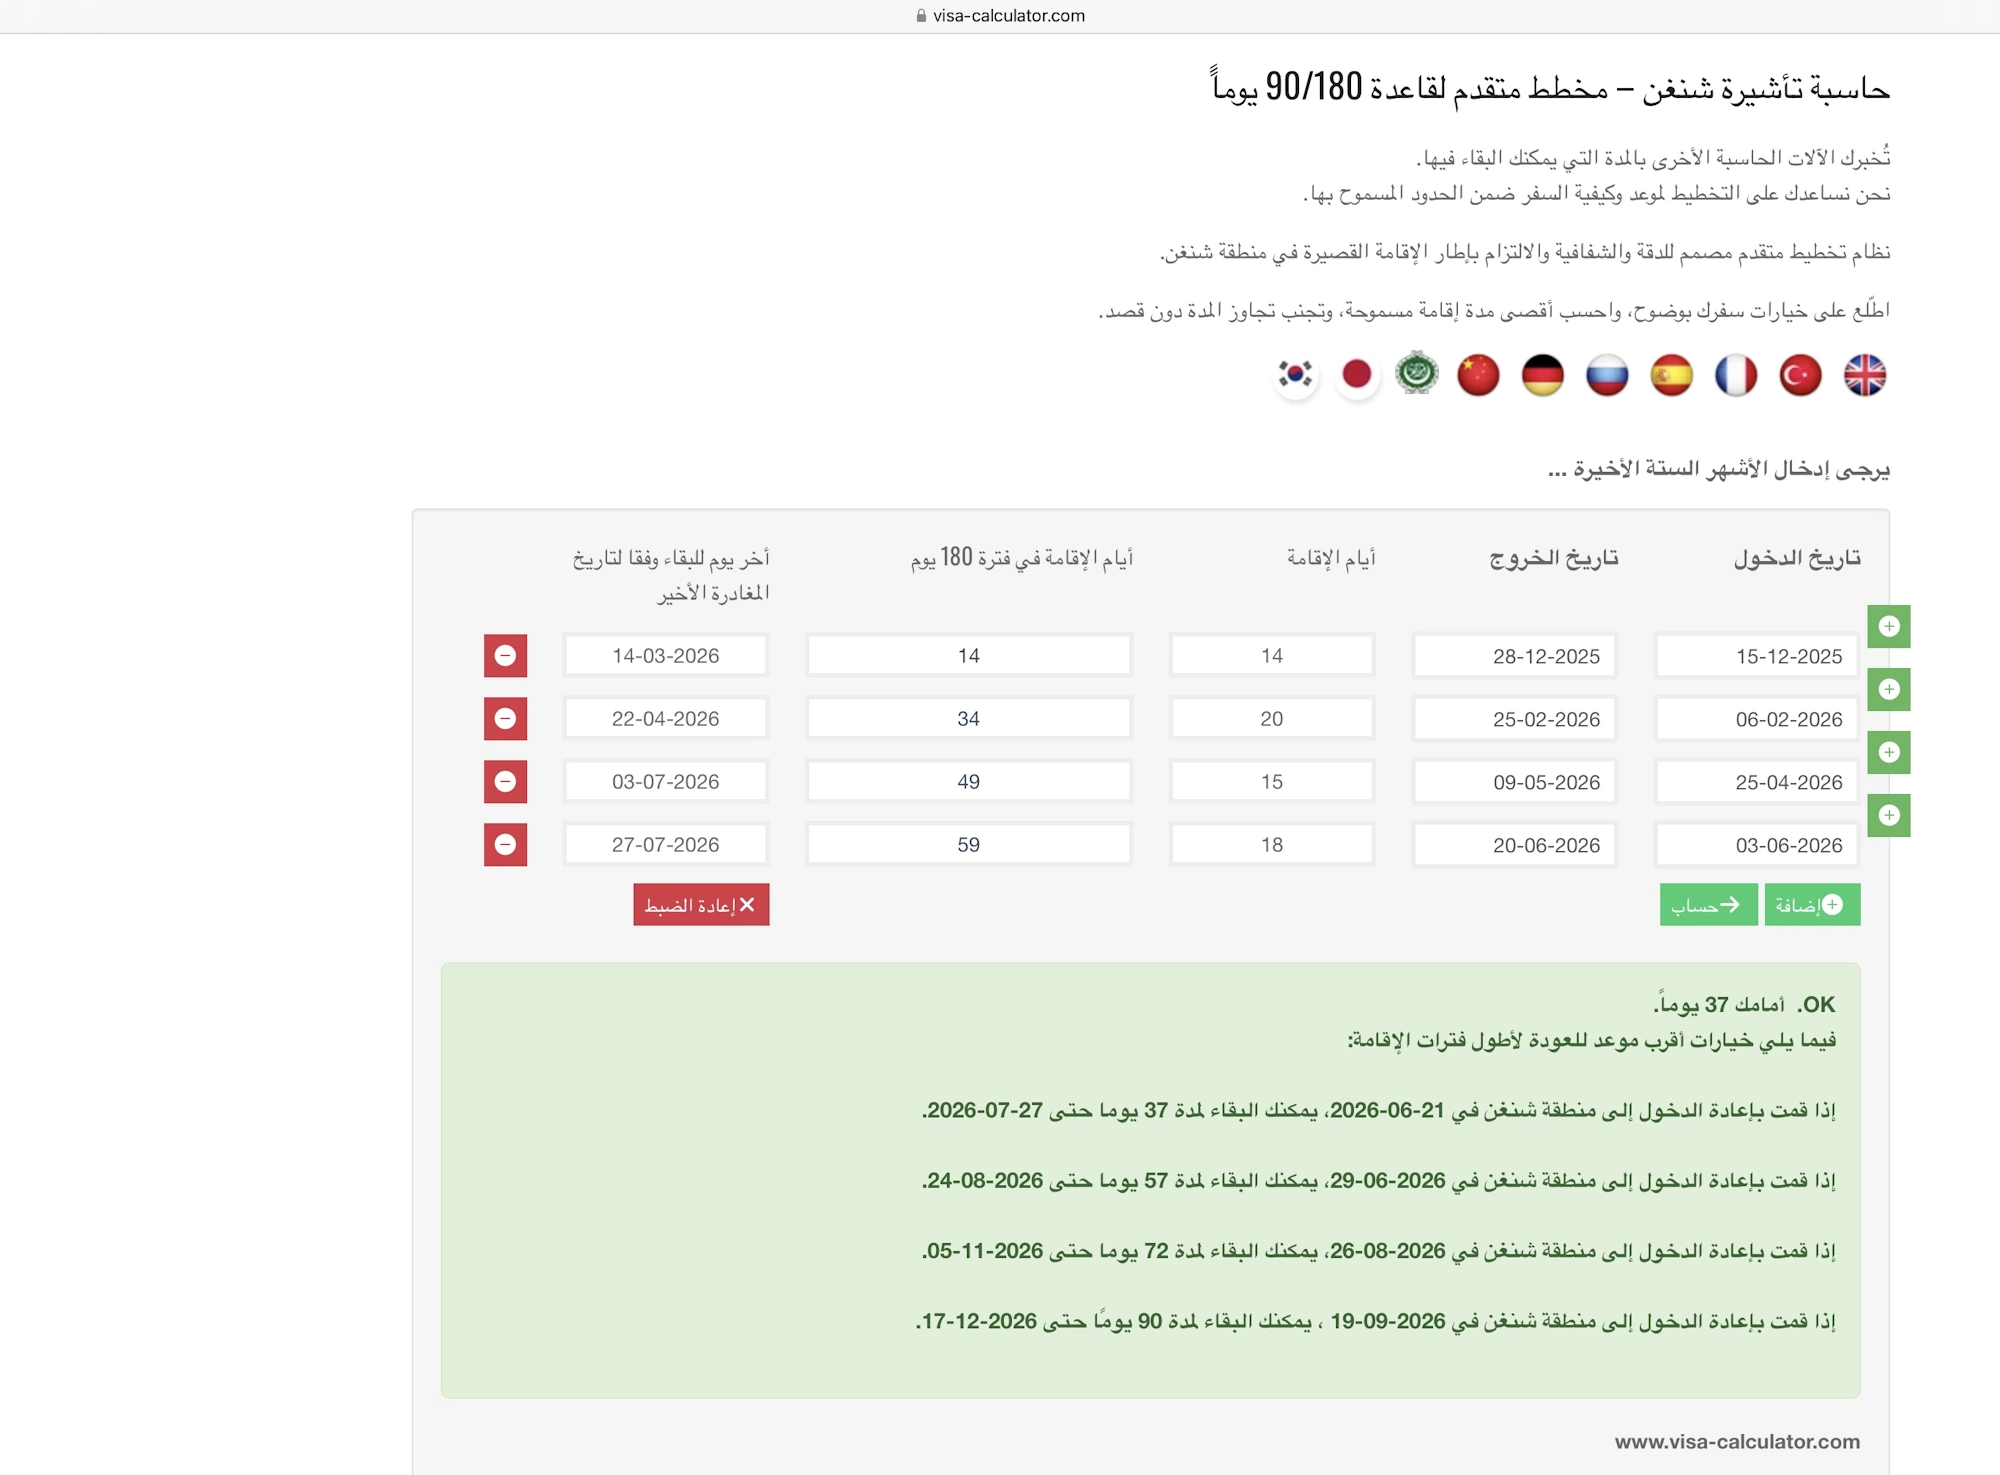Switch language using the Turkish flag icon
2000x1475 pixels.
(1800, 375)
